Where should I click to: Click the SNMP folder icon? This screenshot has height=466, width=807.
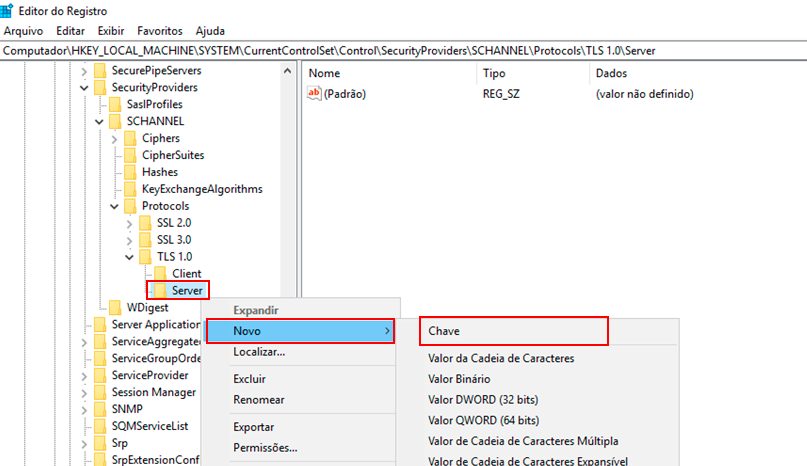click(x=100, y=409)
